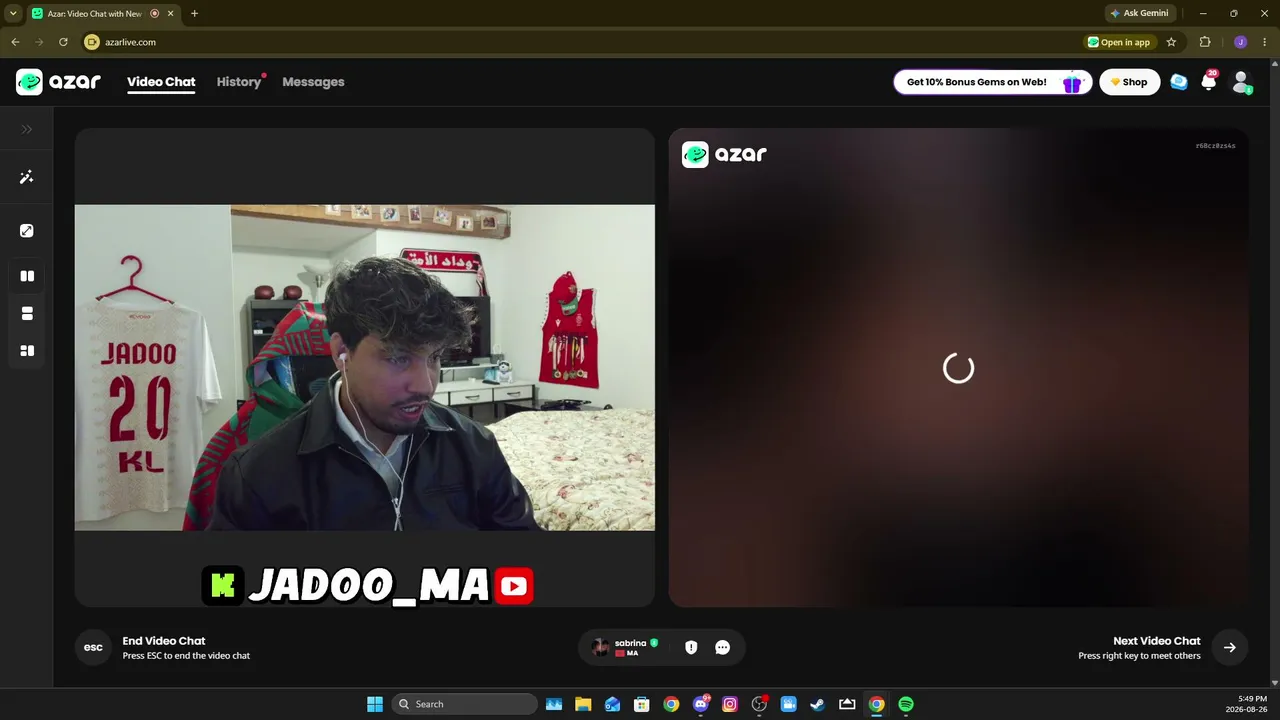Screen dimensions: 1280x720
Task: Open a new browser tab
Action: [194, 13]
